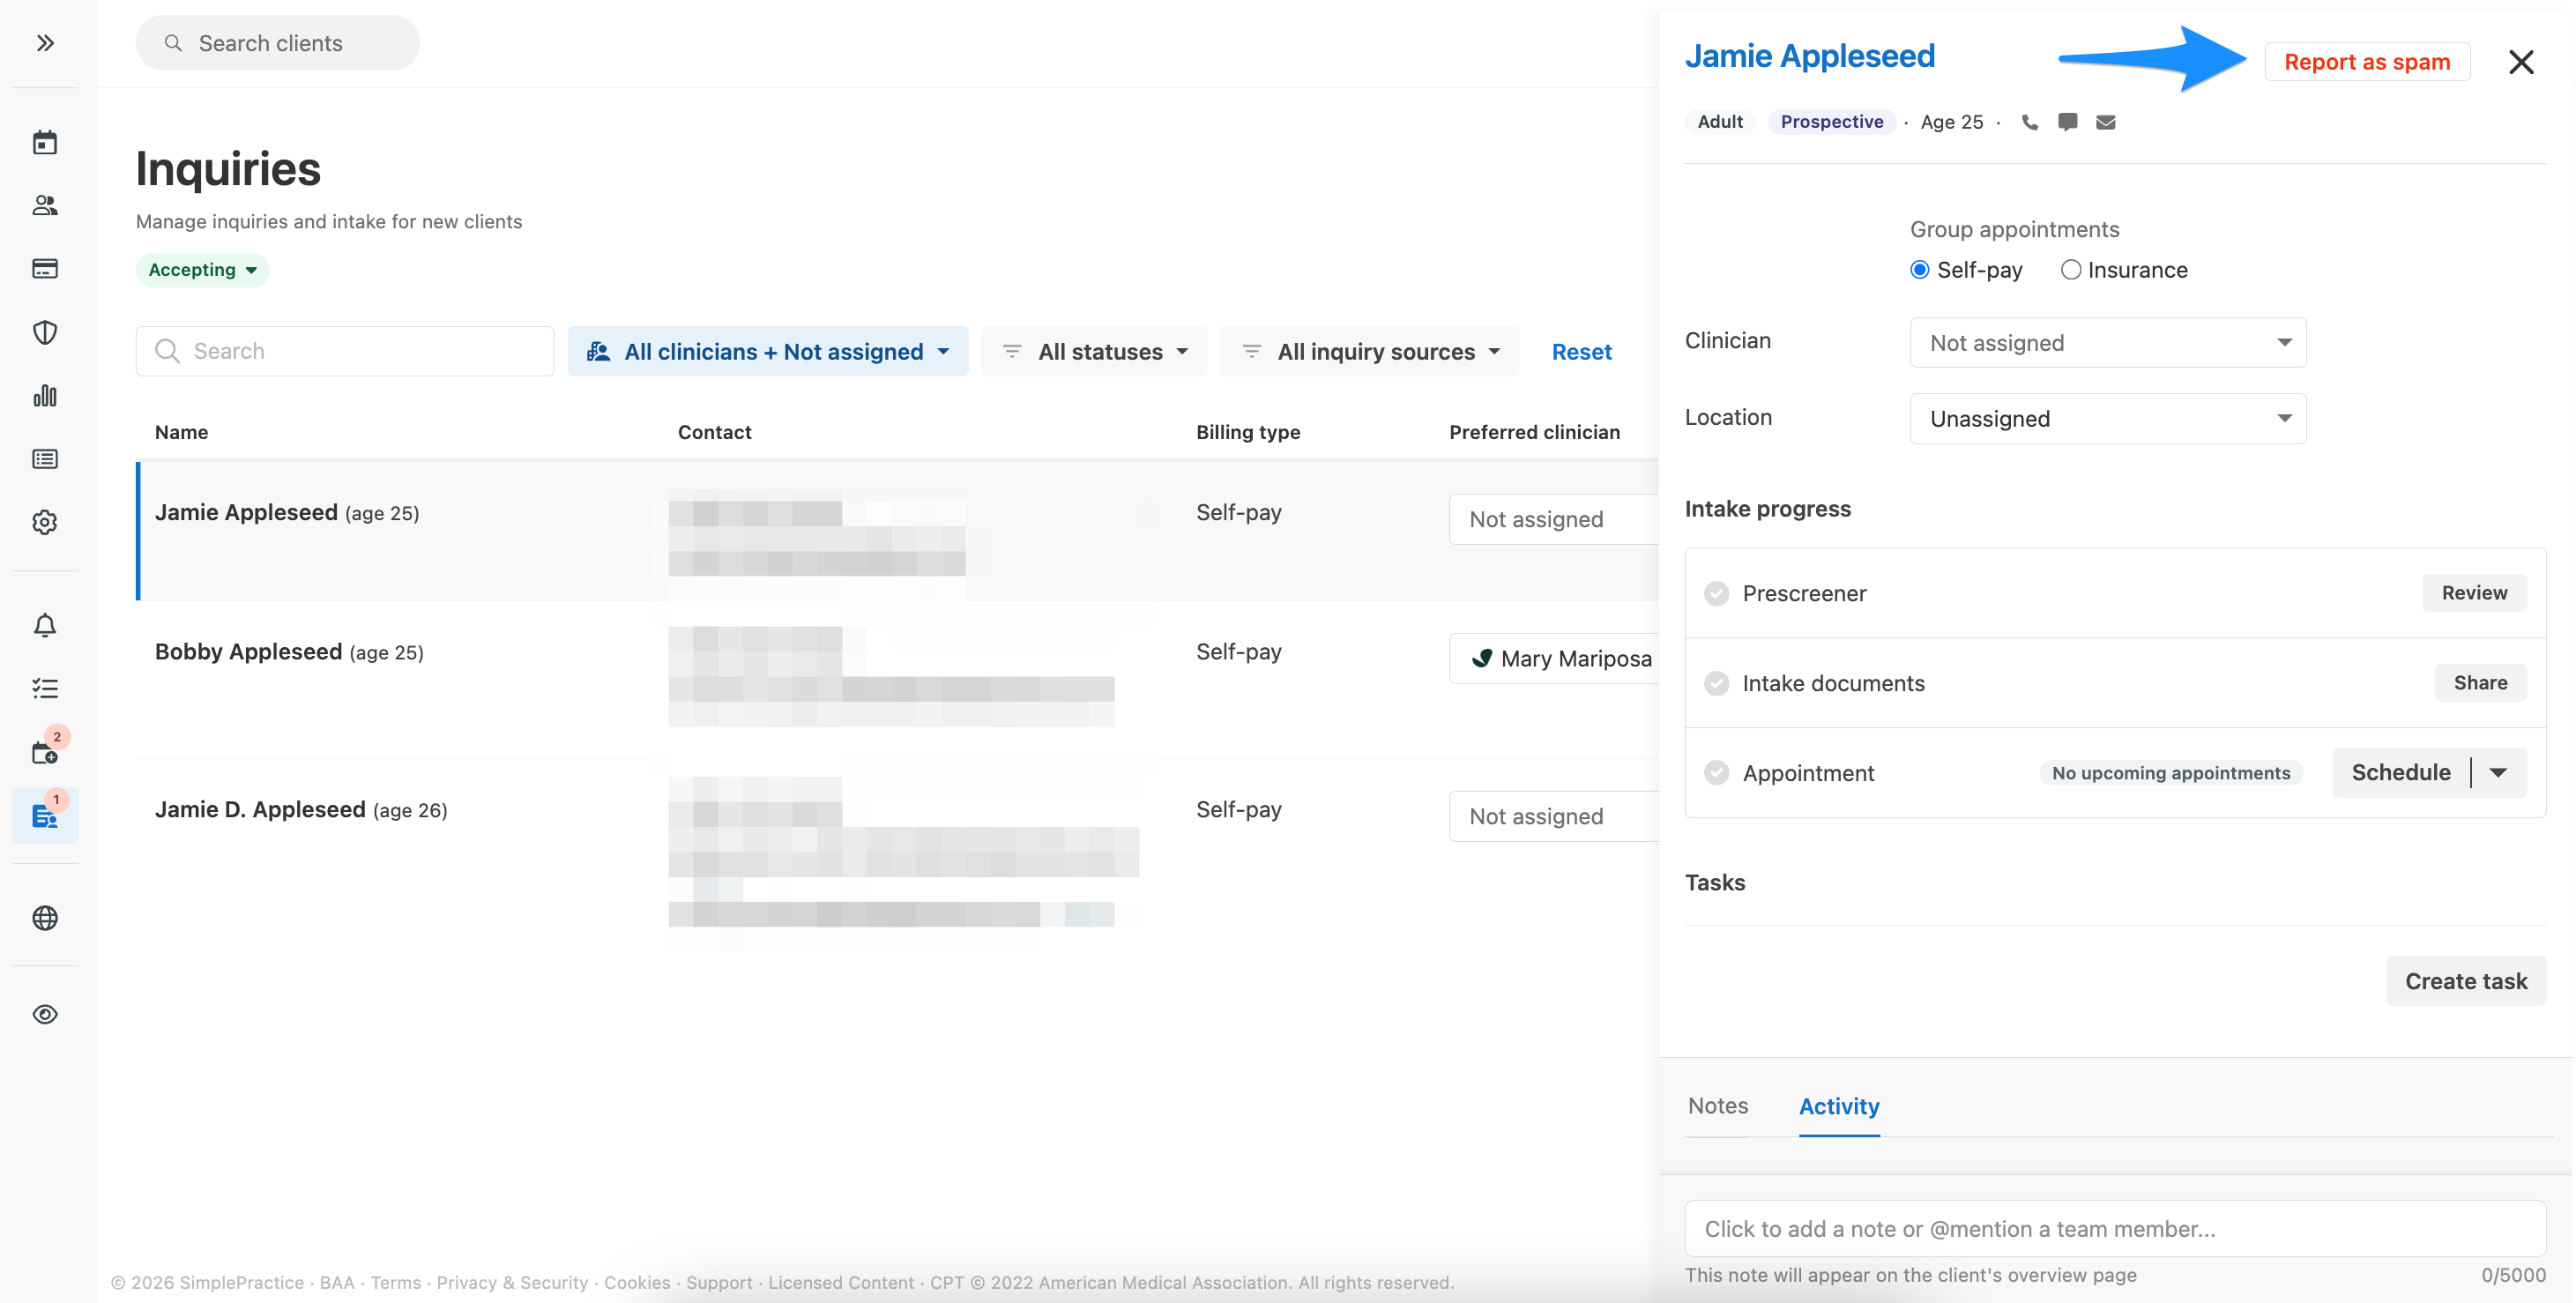Select the Insurance radio button
This screenshot has width=2576, height=1303.
click(x=2070, y=270)
